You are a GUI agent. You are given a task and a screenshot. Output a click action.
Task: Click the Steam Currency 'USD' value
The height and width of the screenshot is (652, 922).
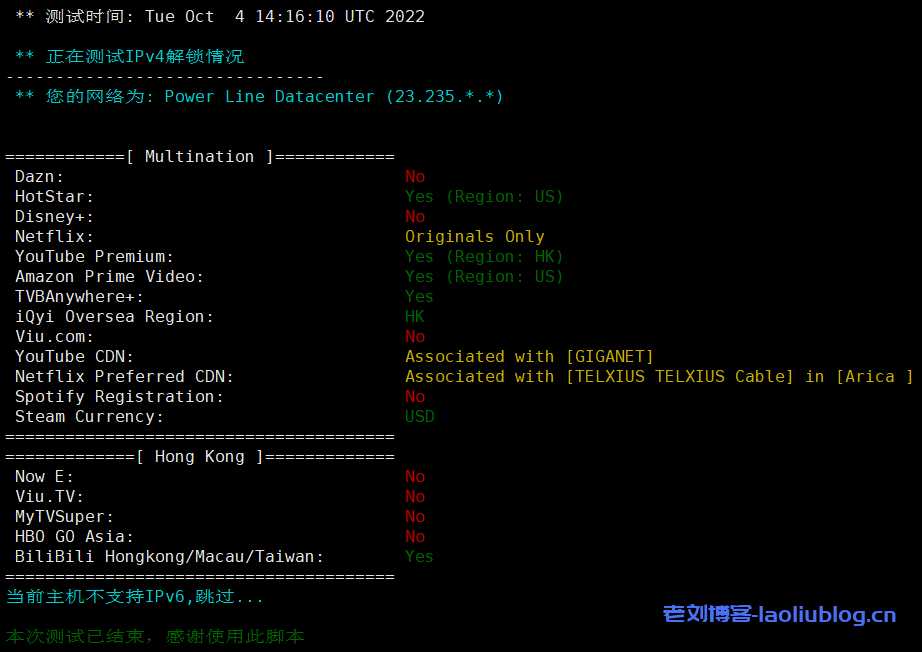[x=420, y=416]
